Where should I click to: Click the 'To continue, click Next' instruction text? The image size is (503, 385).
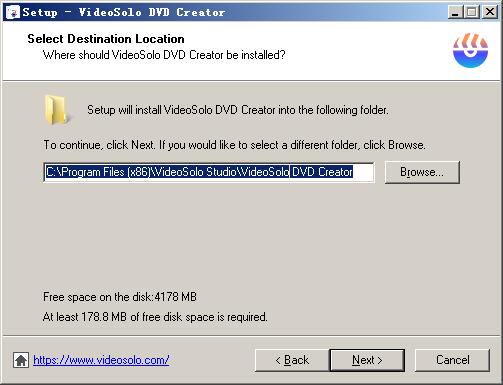tap(234, 145)
